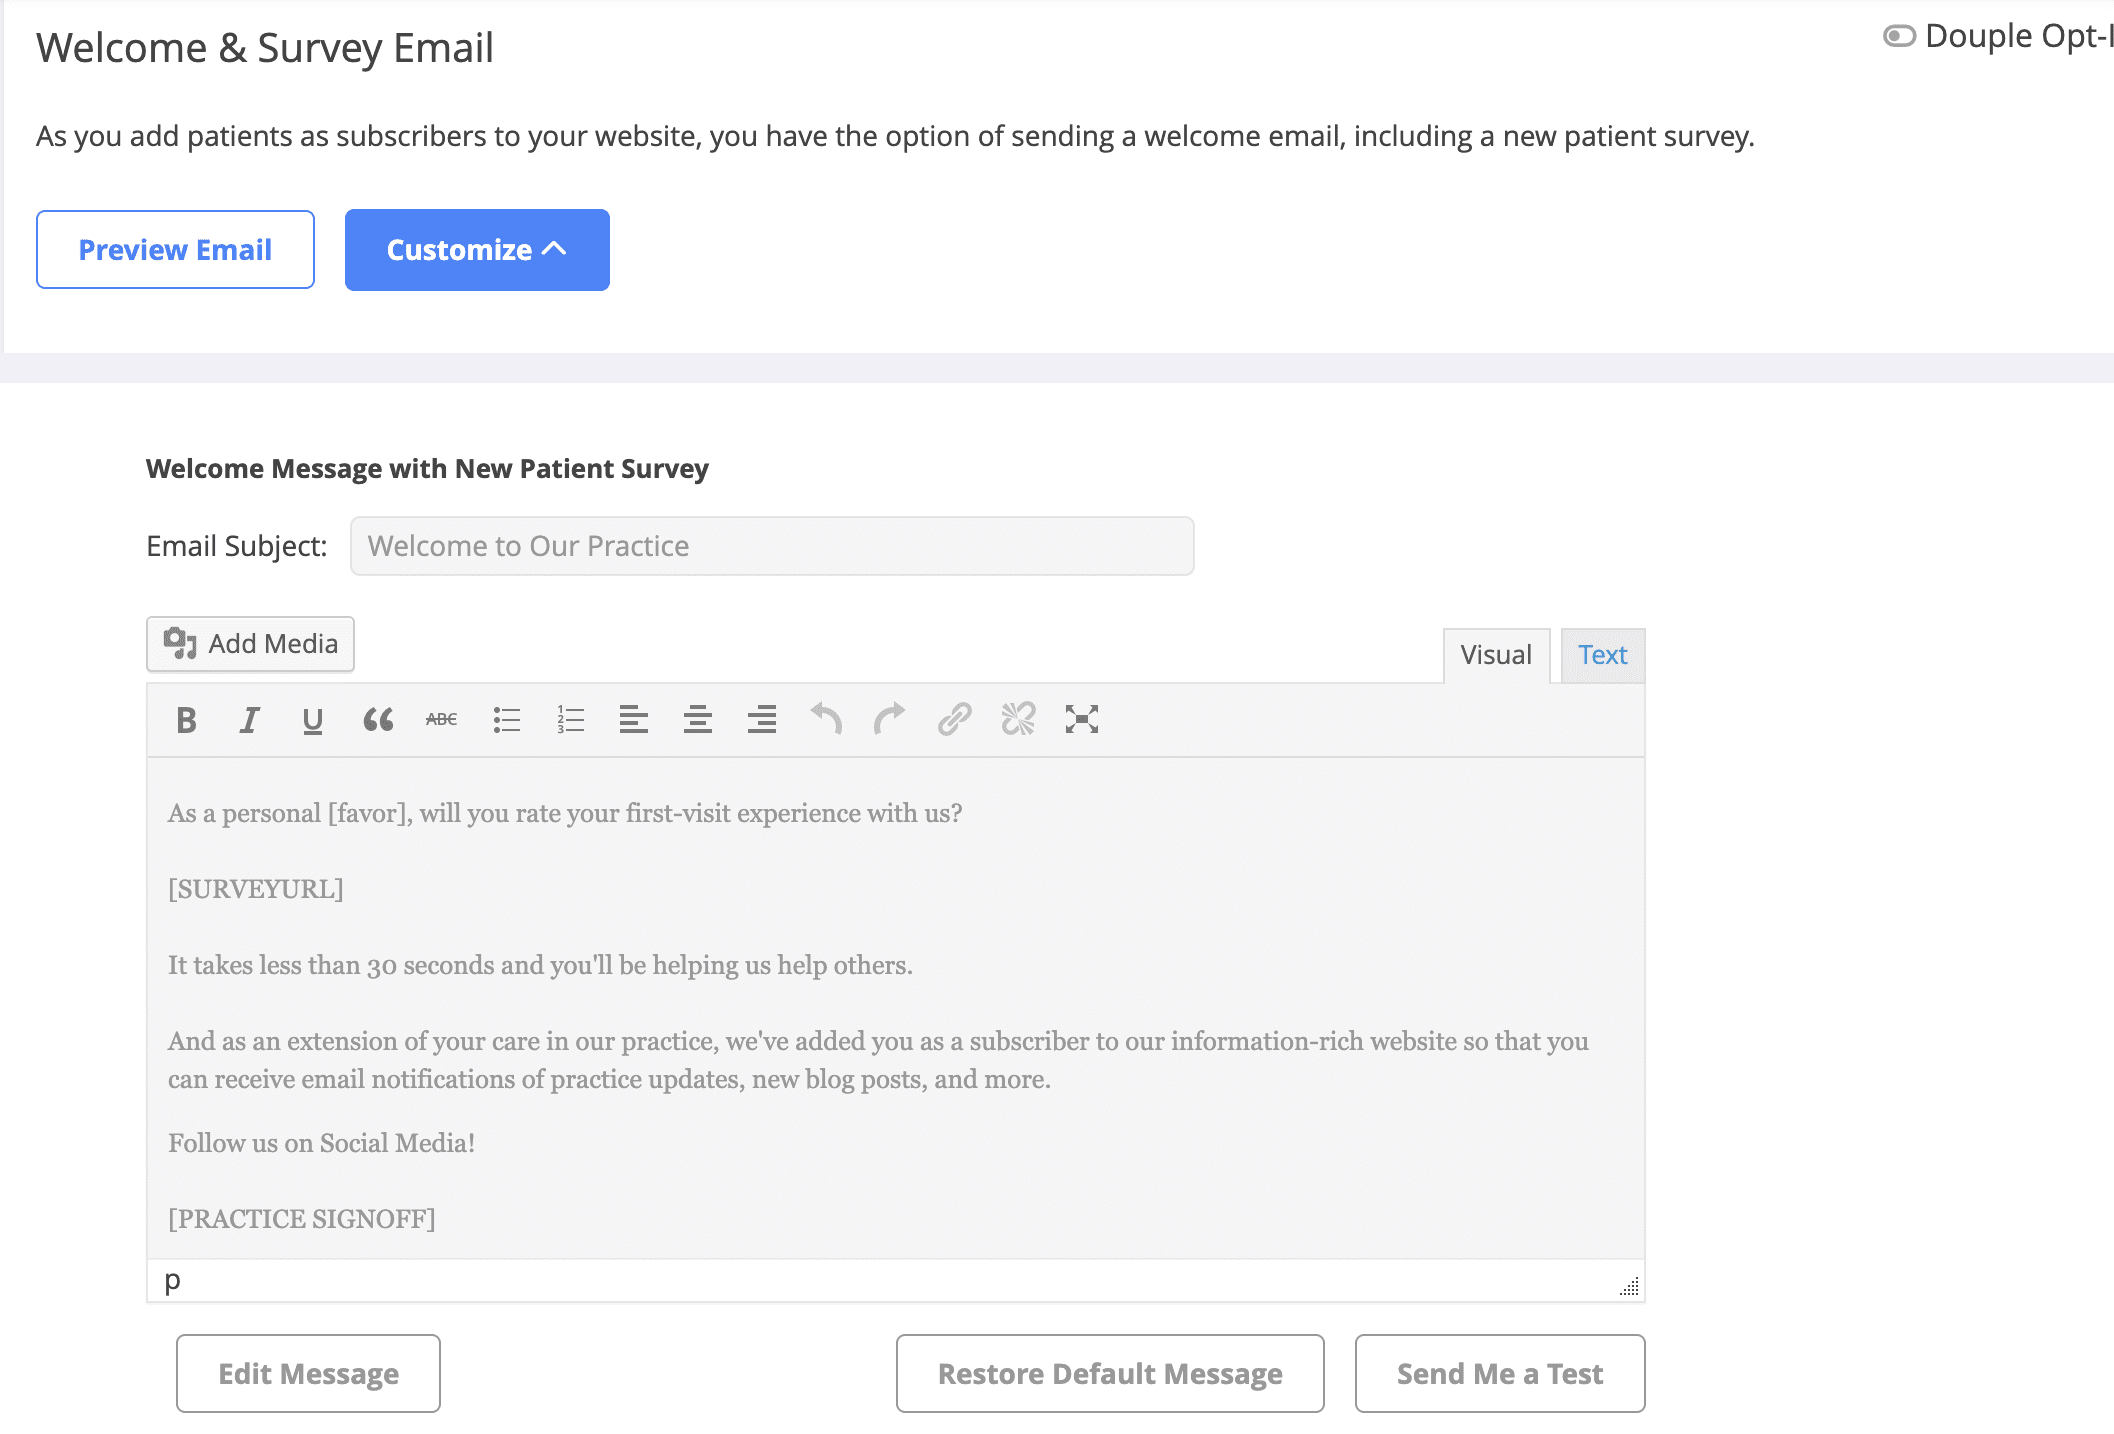This screenshot has width=2114, height=1434.
Task: Click the [SURVEYURL] placeholder line
Action: coord(256,889)
